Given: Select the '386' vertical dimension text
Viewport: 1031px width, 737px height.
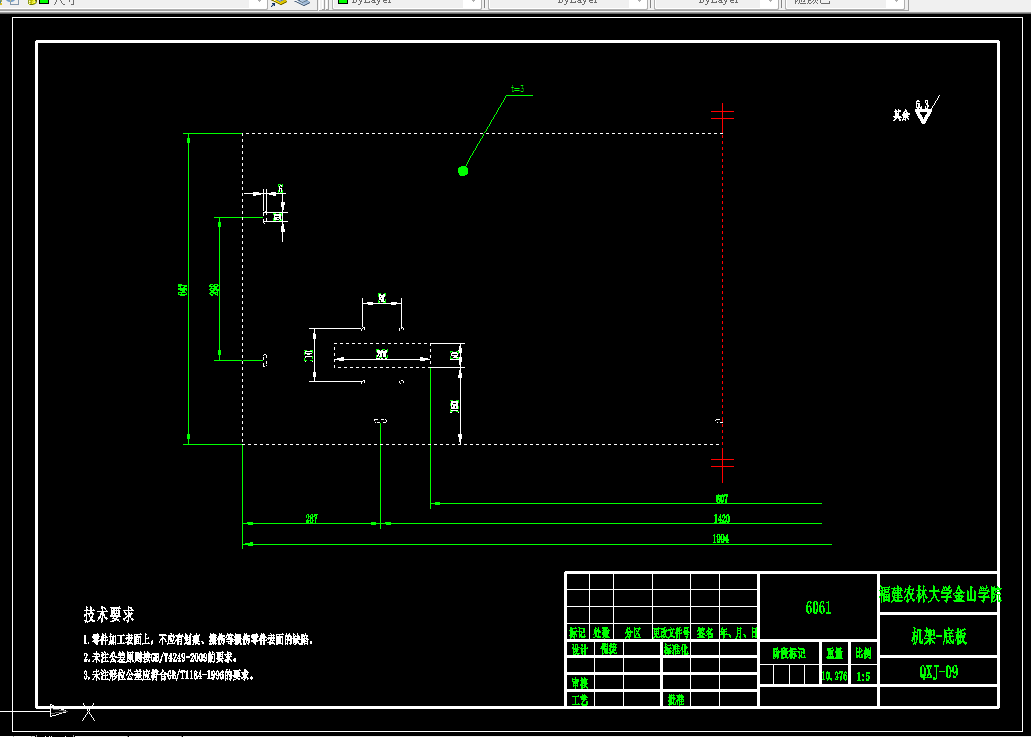Looking at the screenshot, I should (x=214, y=289).
